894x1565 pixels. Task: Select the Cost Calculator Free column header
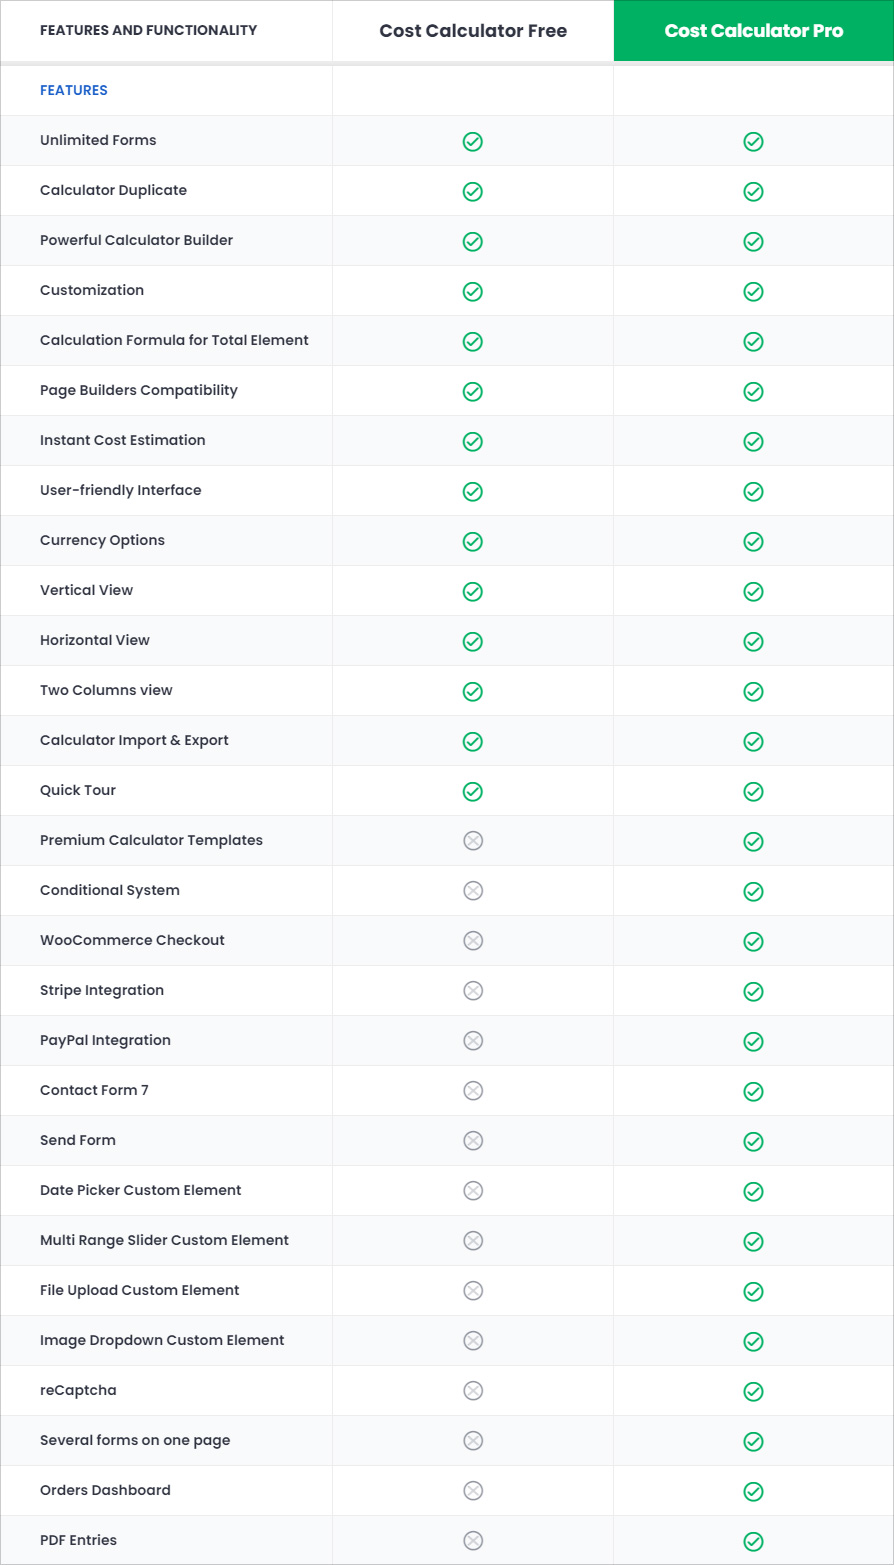pos(473,31)
